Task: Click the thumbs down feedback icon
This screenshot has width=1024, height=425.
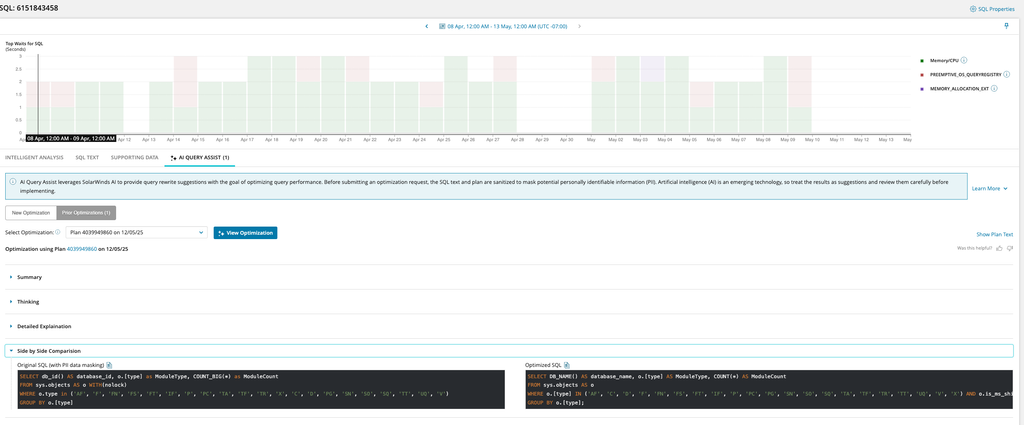Action: pyautogui.click(x=1011, y=248)
